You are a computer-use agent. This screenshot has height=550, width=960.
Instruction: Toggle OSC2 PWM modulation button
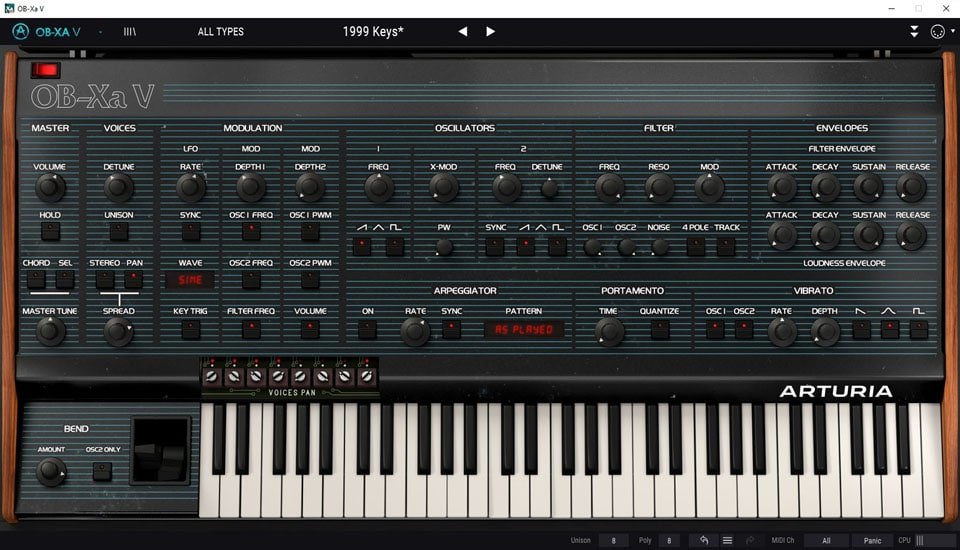[310, 280]
